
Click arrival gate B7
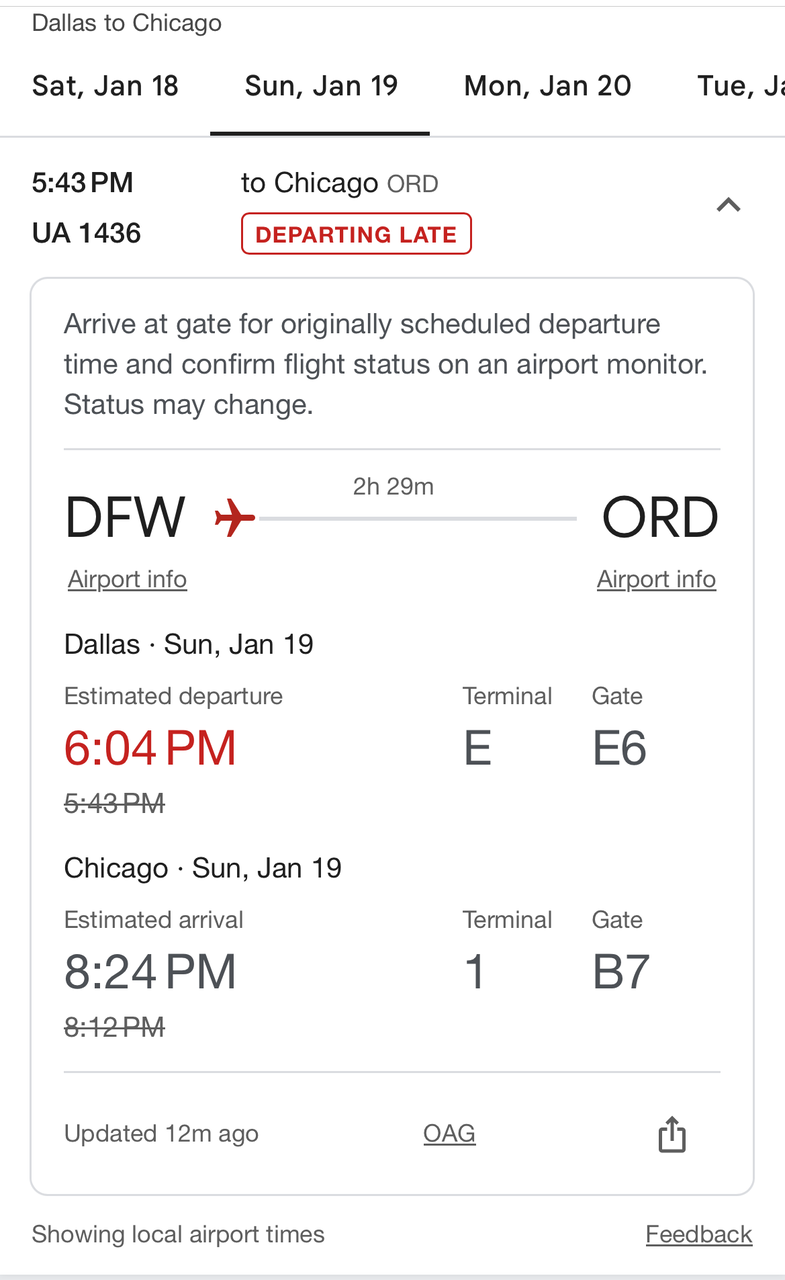click(x=621, y=972)
